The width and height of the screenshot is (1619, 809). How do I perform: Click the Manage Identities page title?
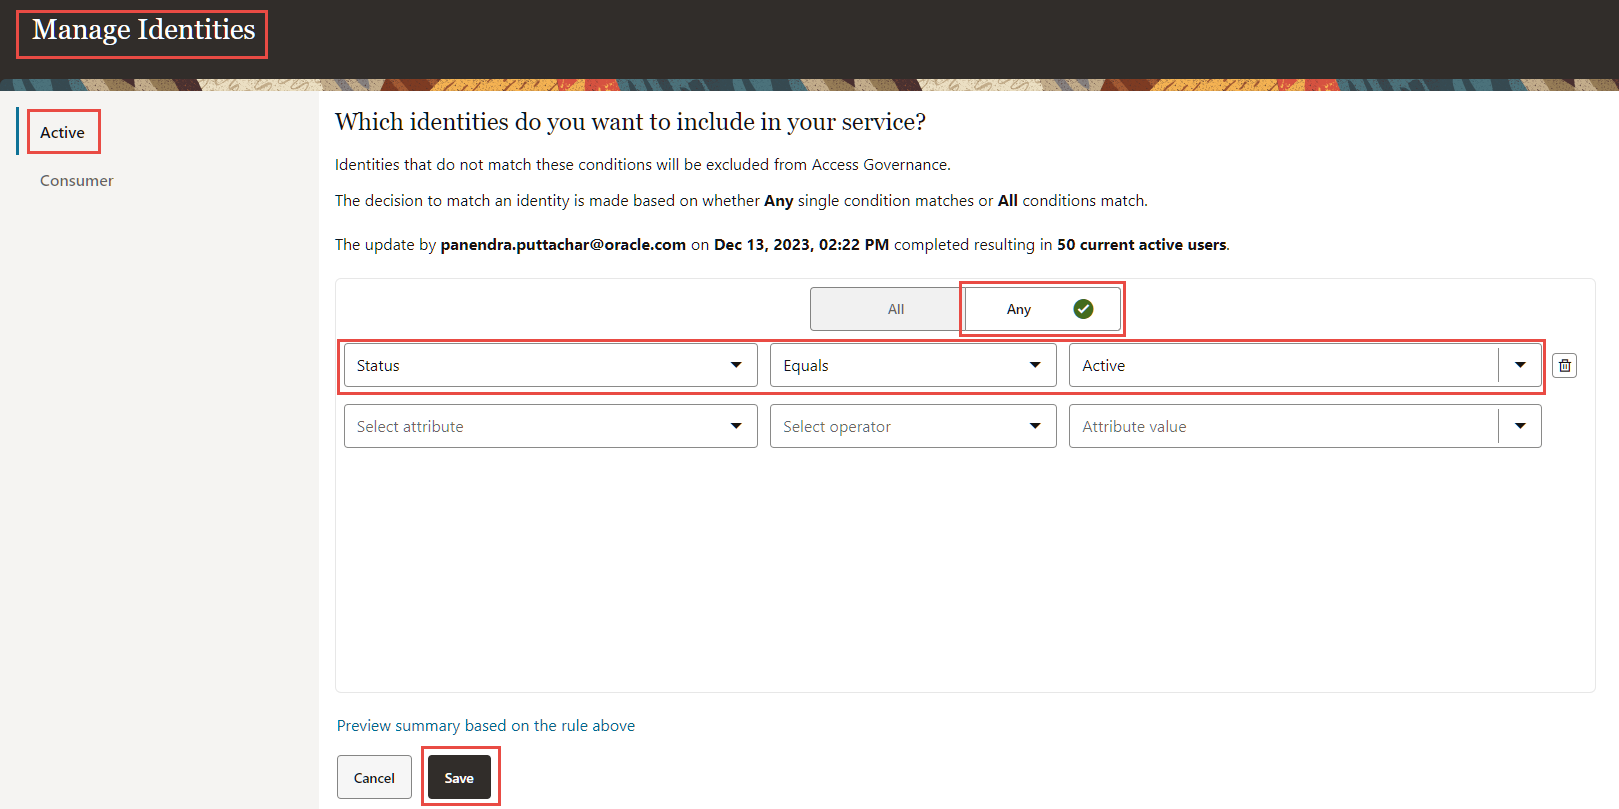[x=143, y=30]
